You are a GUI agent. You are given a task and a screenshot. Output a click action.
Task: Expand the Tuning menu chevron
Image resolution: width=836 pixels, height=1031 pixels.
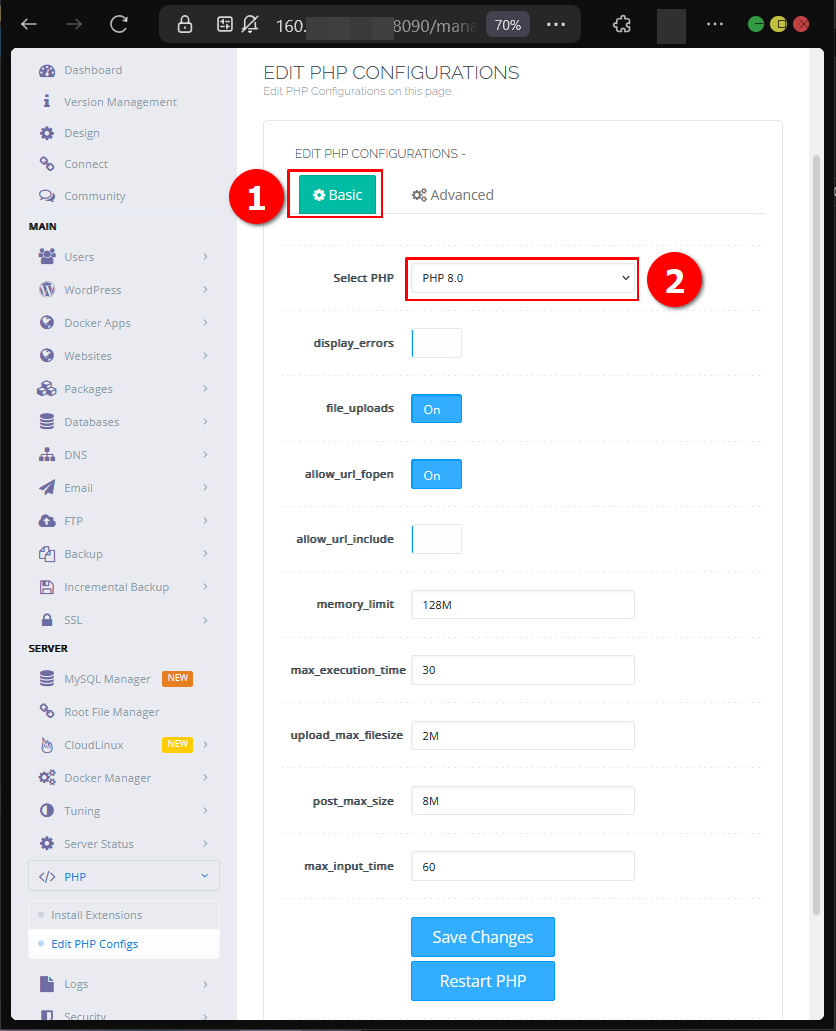click(205, 810)
